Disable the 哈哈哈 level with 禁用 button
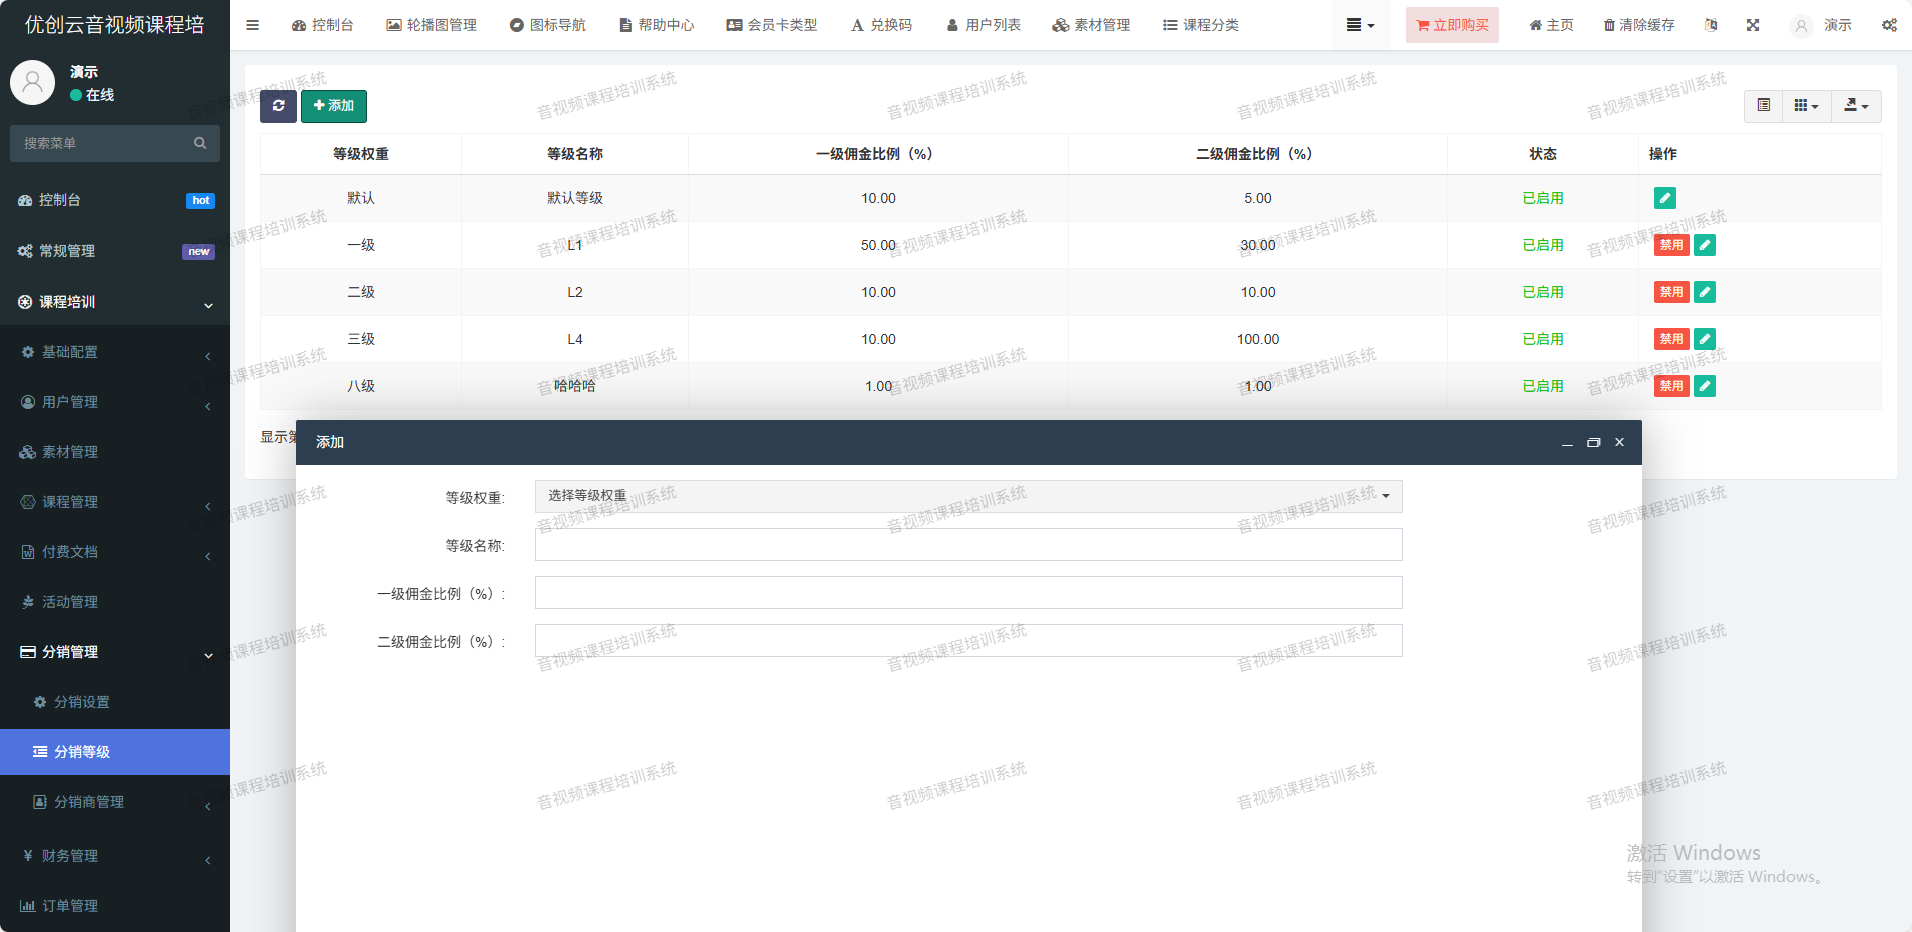Image resolution: width=1912 pixels, height=932 pixels. [x=1671, y=386]
